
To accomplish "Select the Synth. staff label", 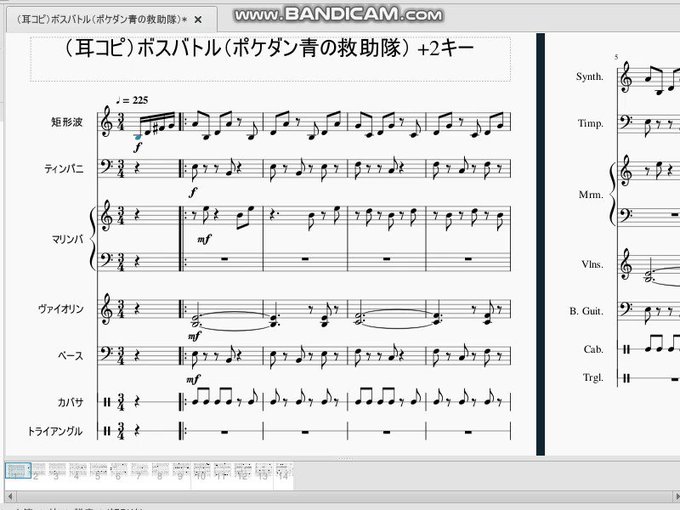I will (x=589, y=77).
